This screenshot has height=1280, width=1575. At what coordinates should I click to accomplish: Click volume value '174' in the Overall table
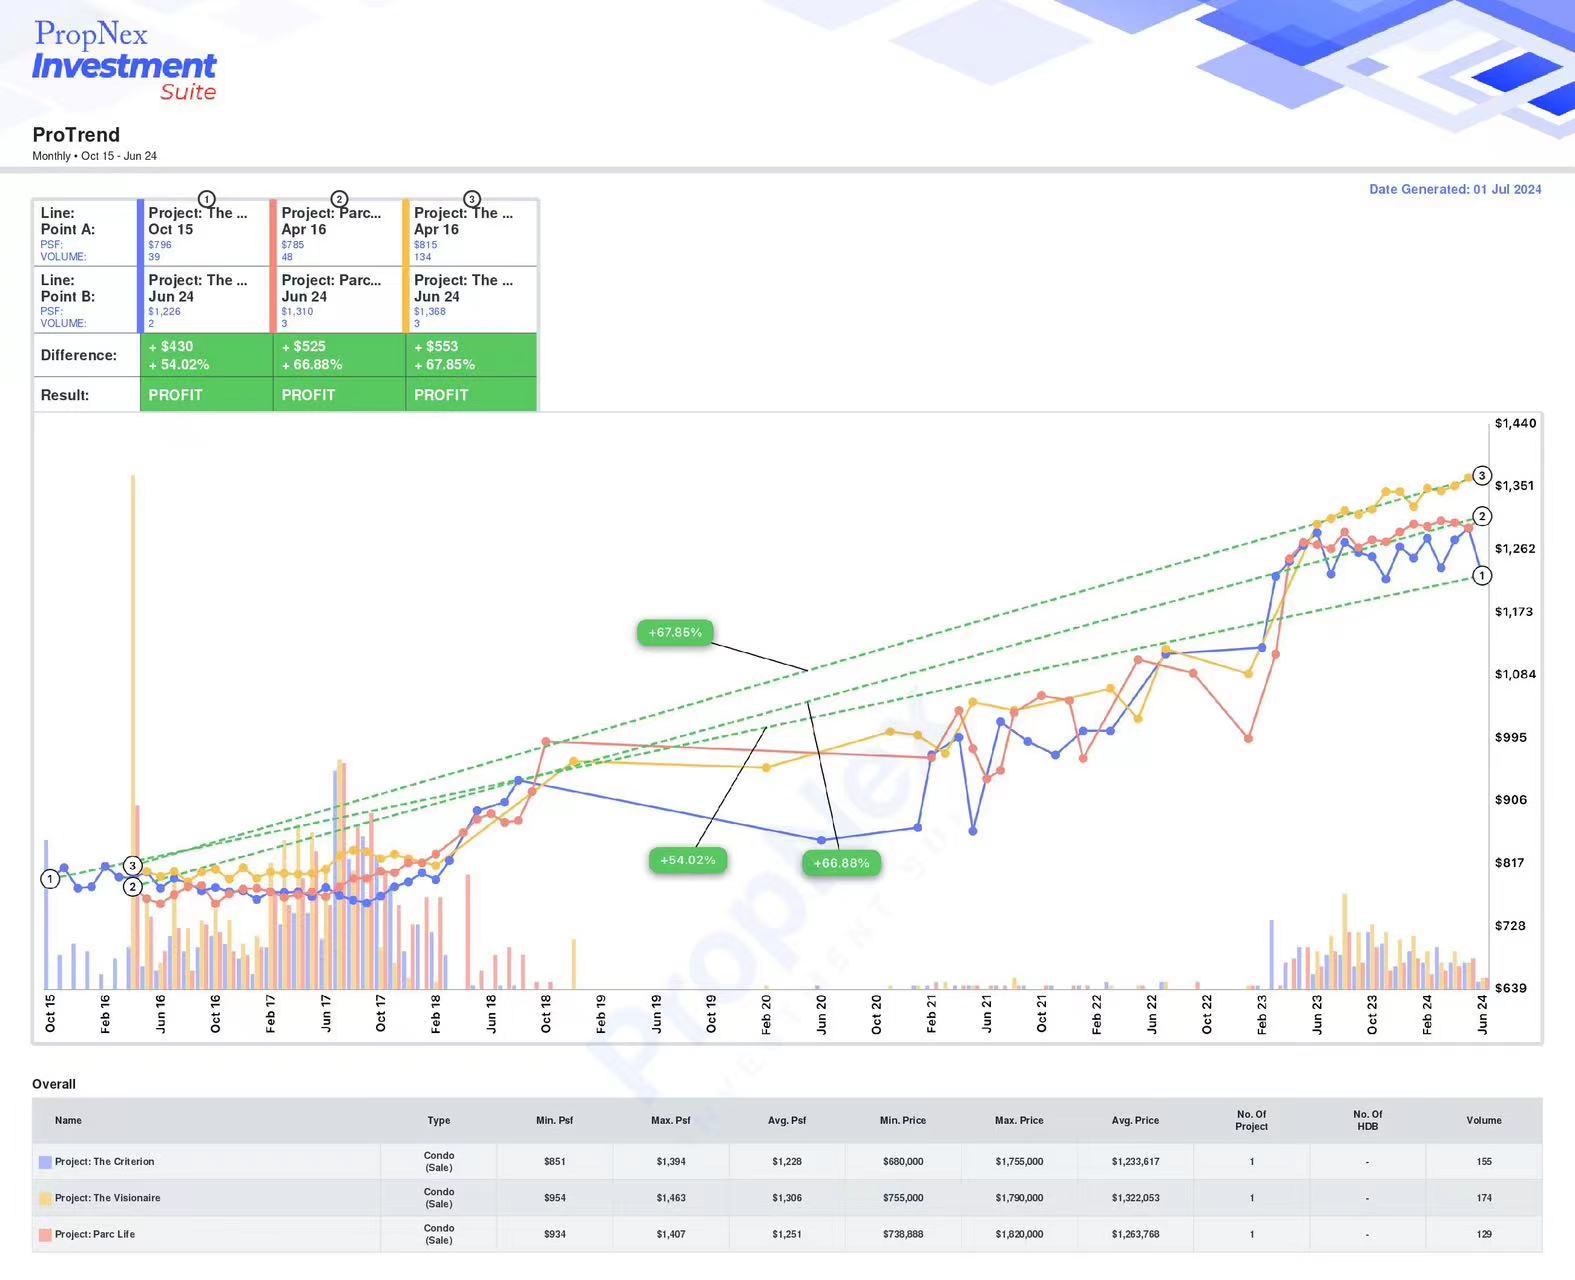pyautogui.click(x=1484, y=1198)
